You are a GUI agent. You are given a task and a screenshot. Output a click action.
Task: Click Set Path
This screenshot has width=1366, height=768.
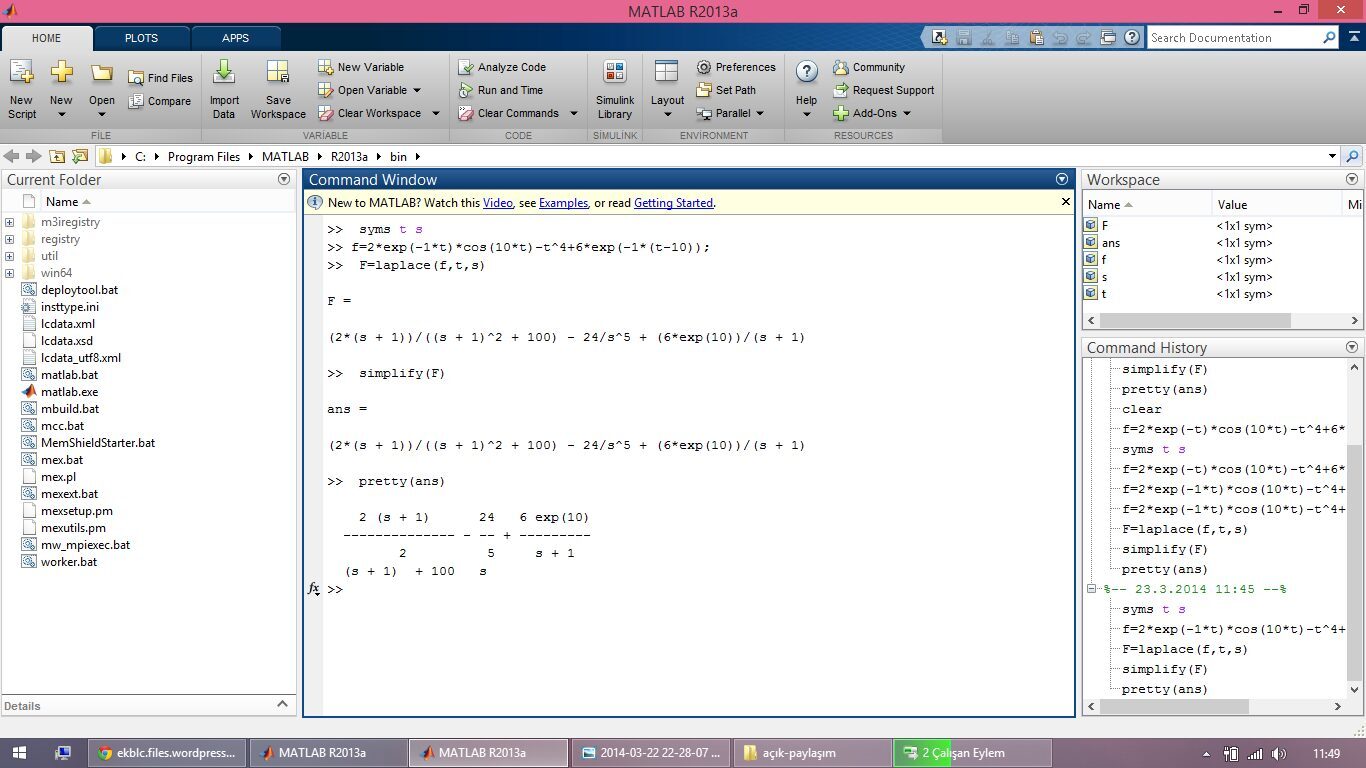[x=726, y=90]
